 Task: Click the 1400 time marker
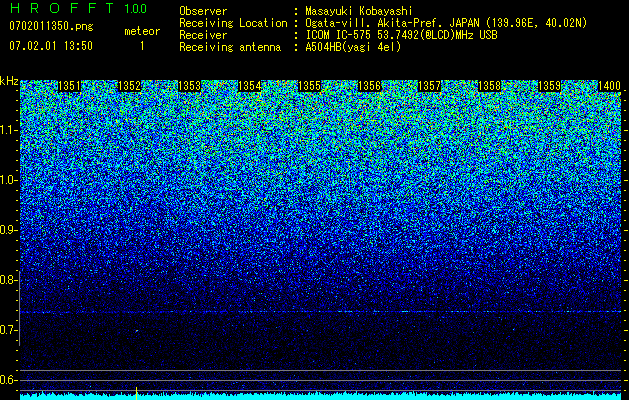tap(609, 86)
